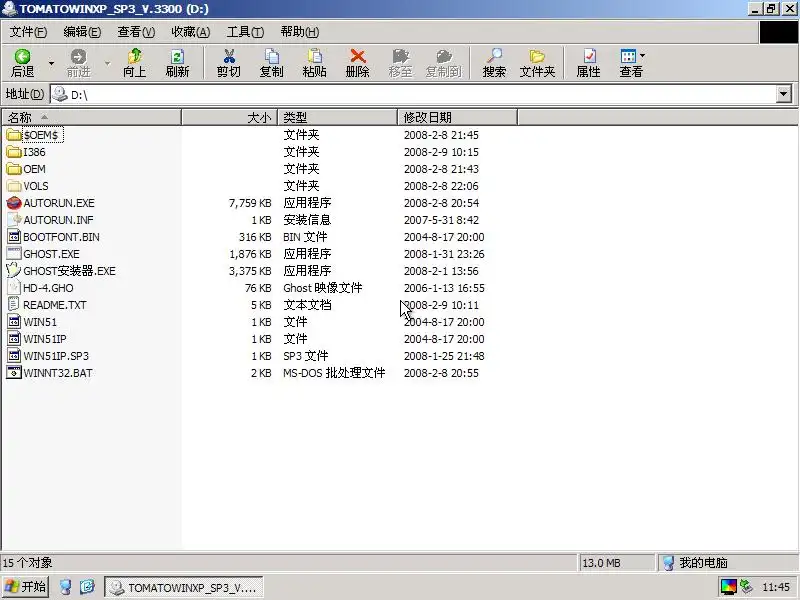This screenshot has width=800, height=600.
Task: Select the WIN51IP.SP3 file icon
Action: tap(14, 356)
